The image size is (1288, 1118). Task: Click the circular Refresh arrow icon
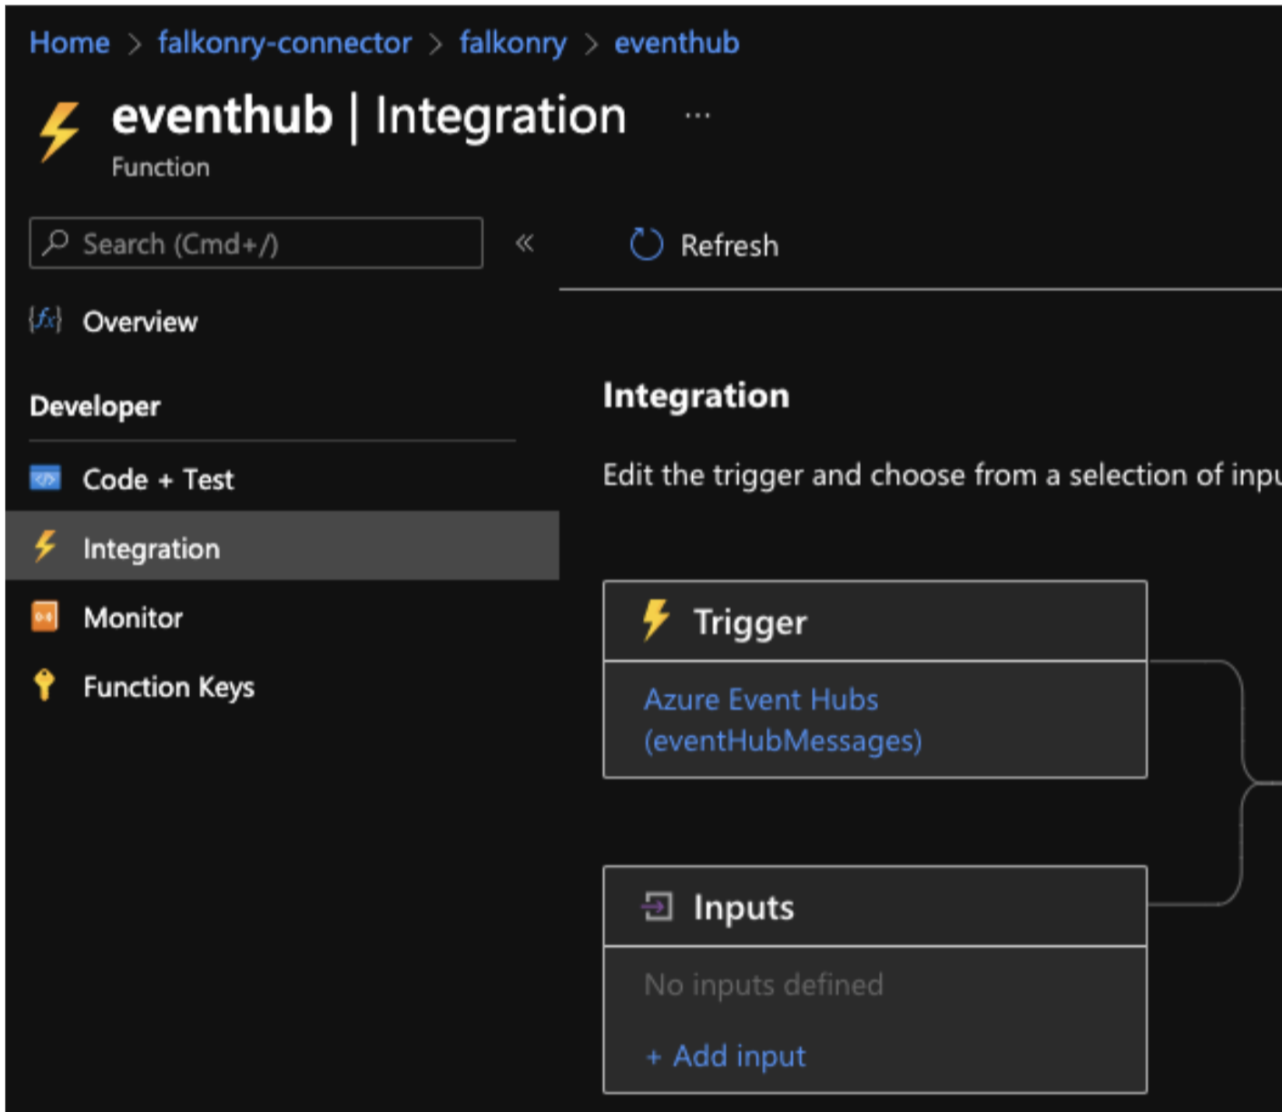point(646,245)
